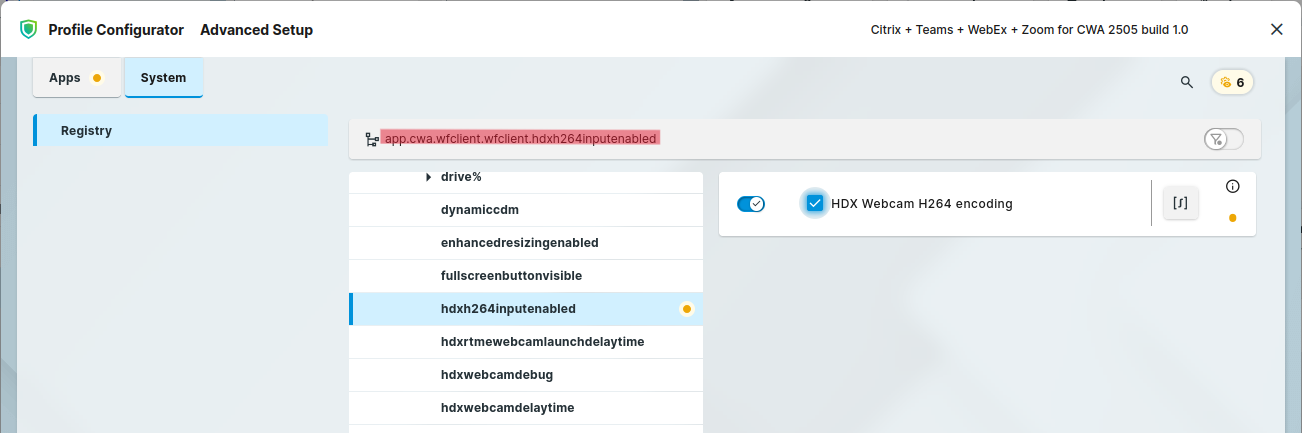Click the green shield Profile Configurator logo

(28, 30)
